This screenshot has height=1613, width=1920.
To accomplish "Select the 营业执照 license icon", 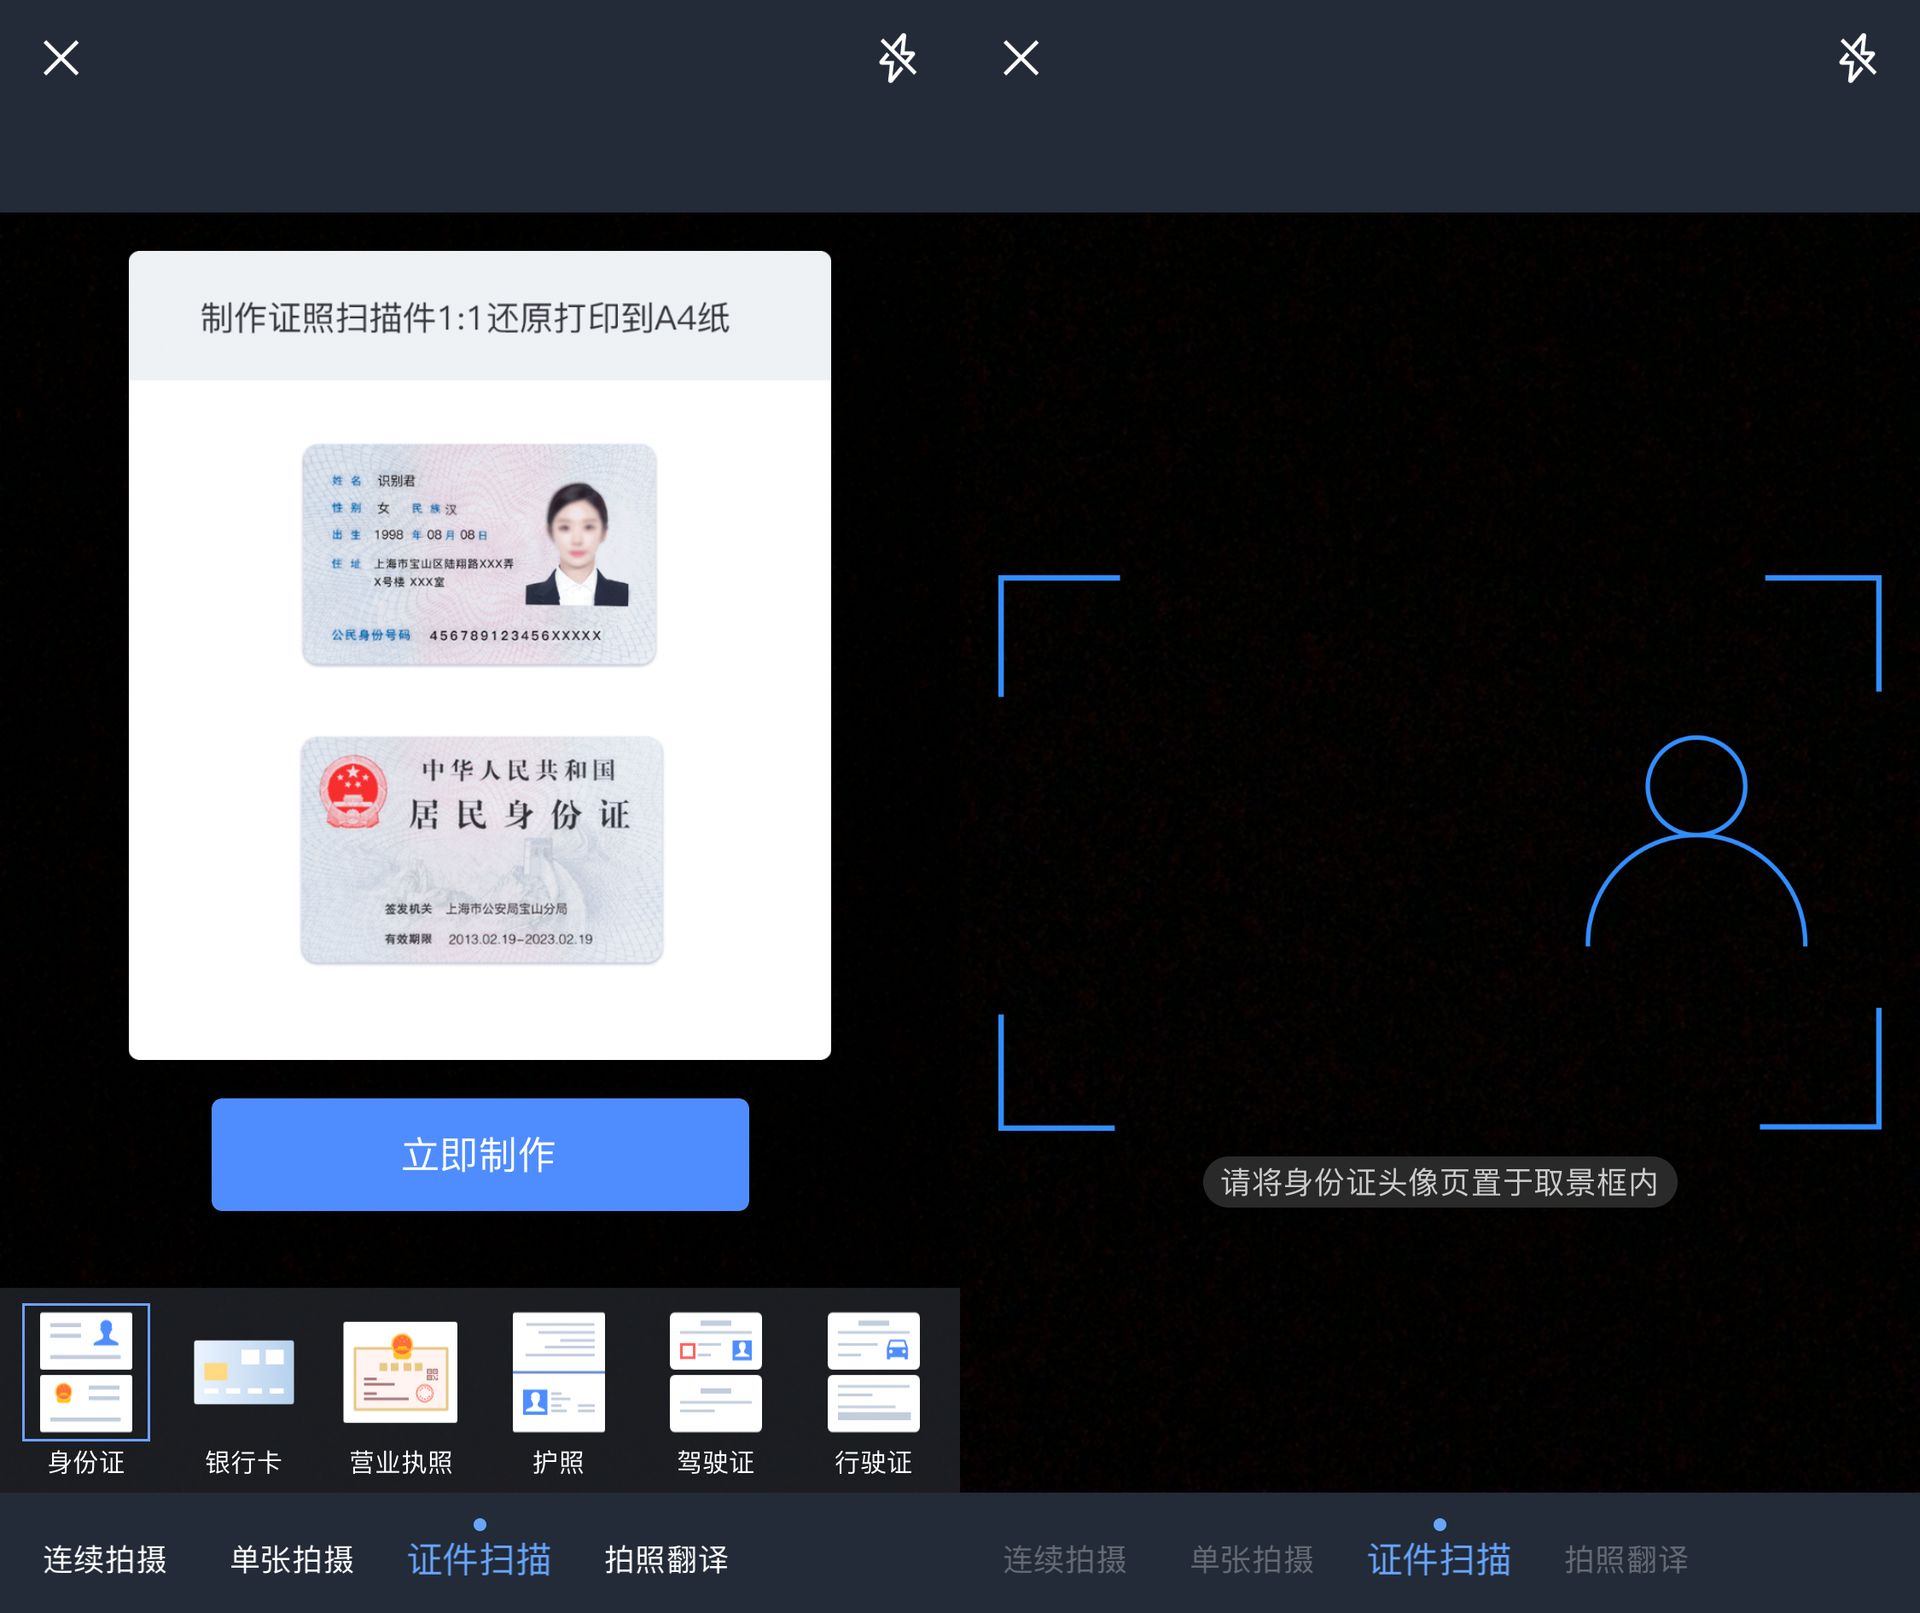I will 400,1372.
